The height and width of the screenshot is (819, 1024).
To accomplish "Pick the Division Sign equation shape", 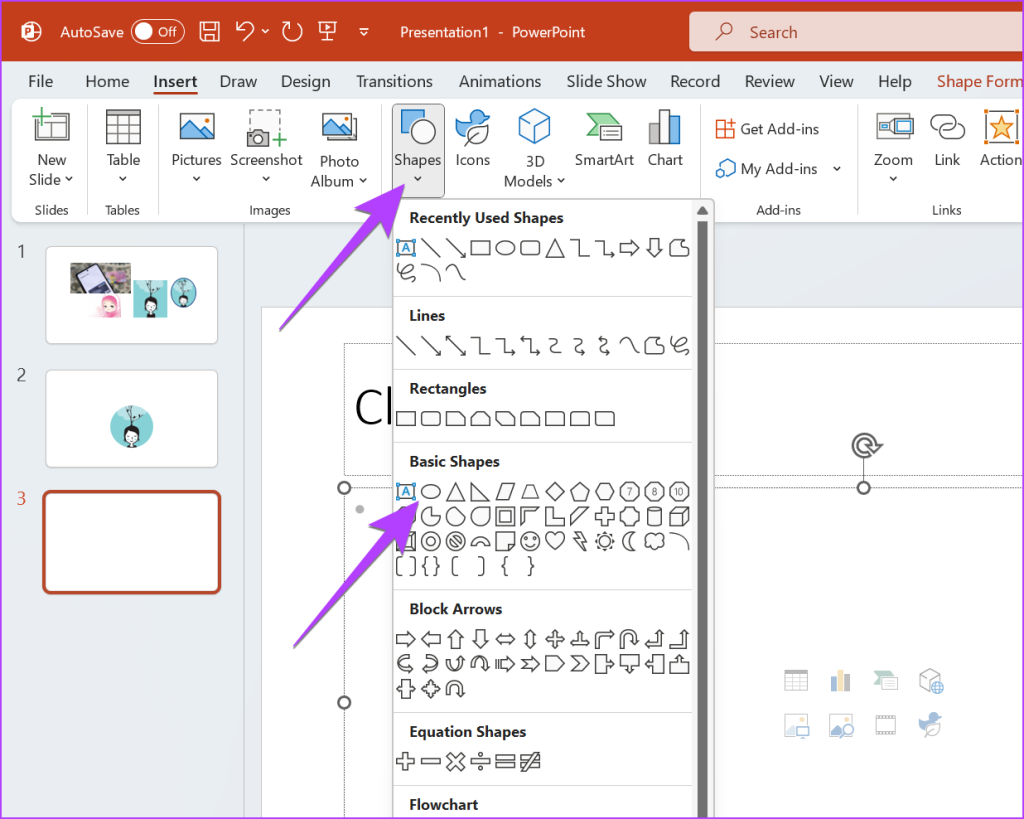I will coord(480,762).
